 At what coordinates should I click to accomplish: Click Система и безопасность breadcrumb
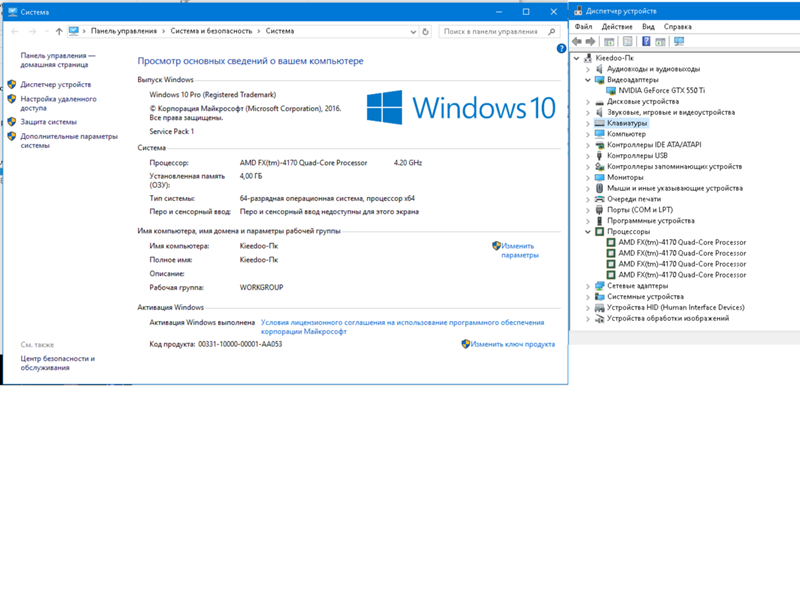[211, 31]
